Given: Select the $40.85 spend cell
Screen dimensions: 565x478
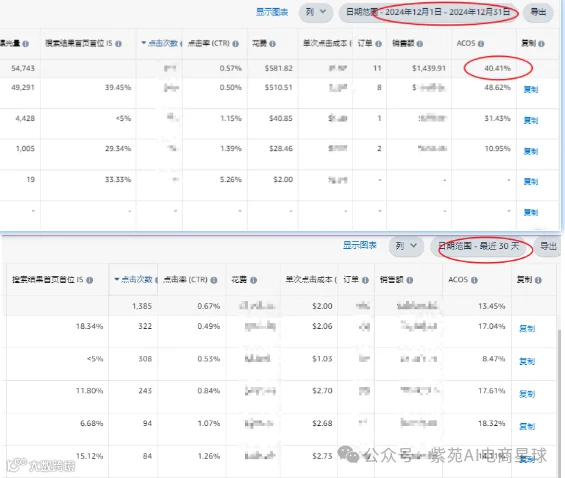Looking at the screenshot, I should (x=281, y=118).
